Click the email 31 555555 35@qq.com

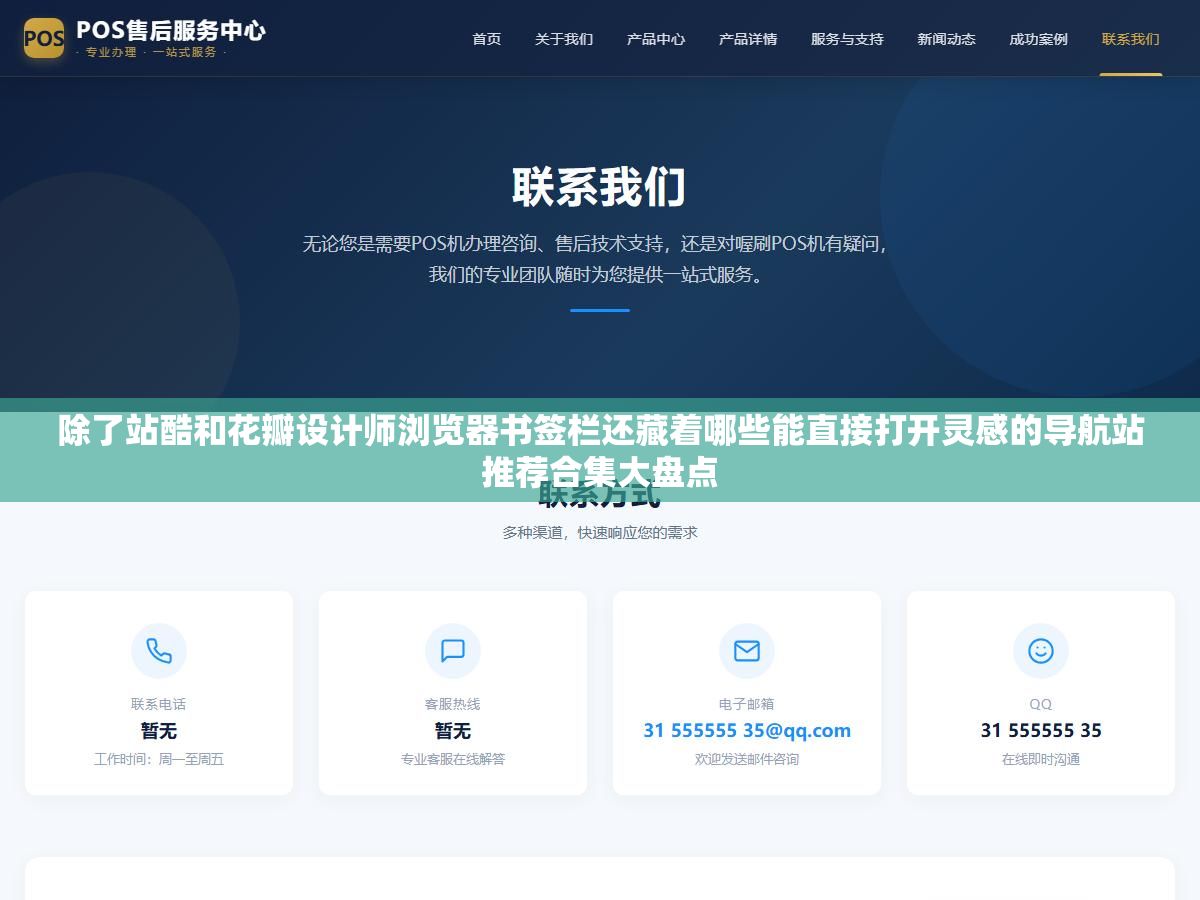pos(747,731)
